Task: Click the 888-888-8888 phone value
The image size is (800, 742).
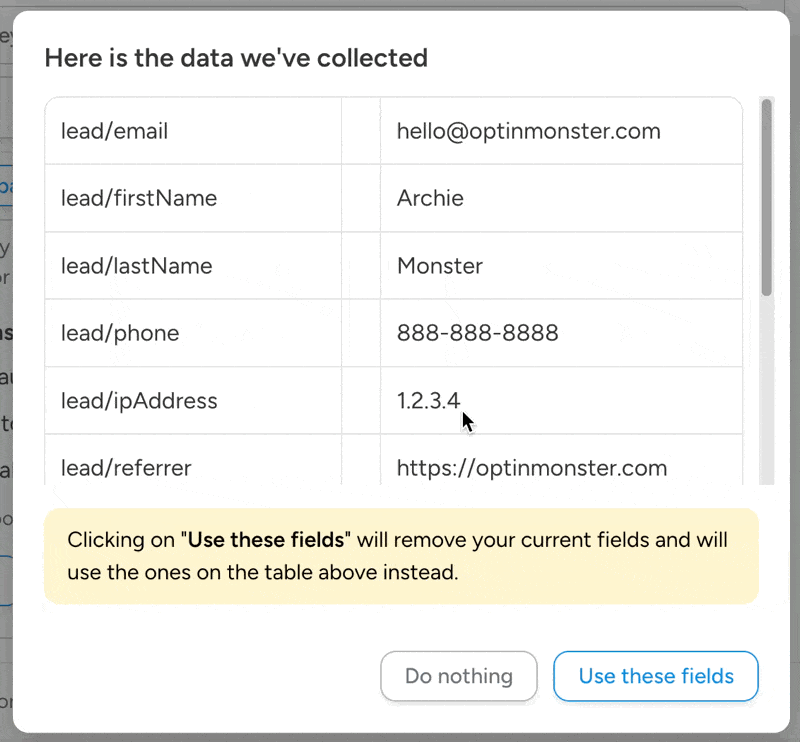Action: pos(477,333)
